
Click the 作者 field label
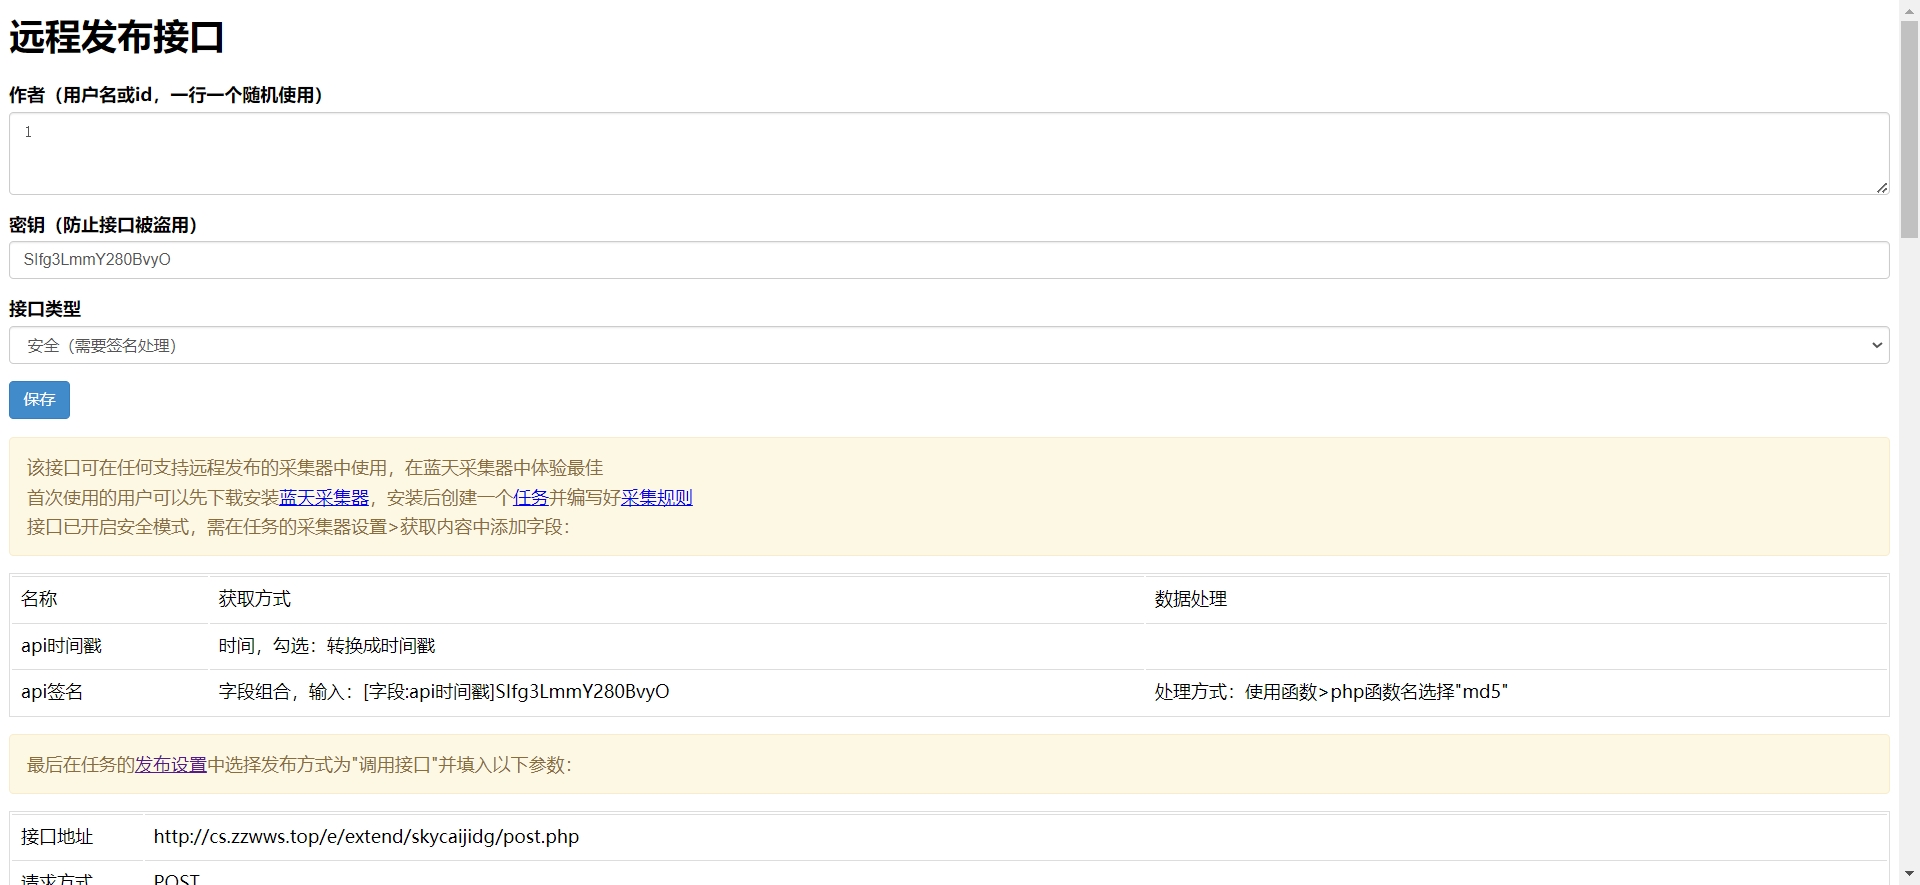165,95
